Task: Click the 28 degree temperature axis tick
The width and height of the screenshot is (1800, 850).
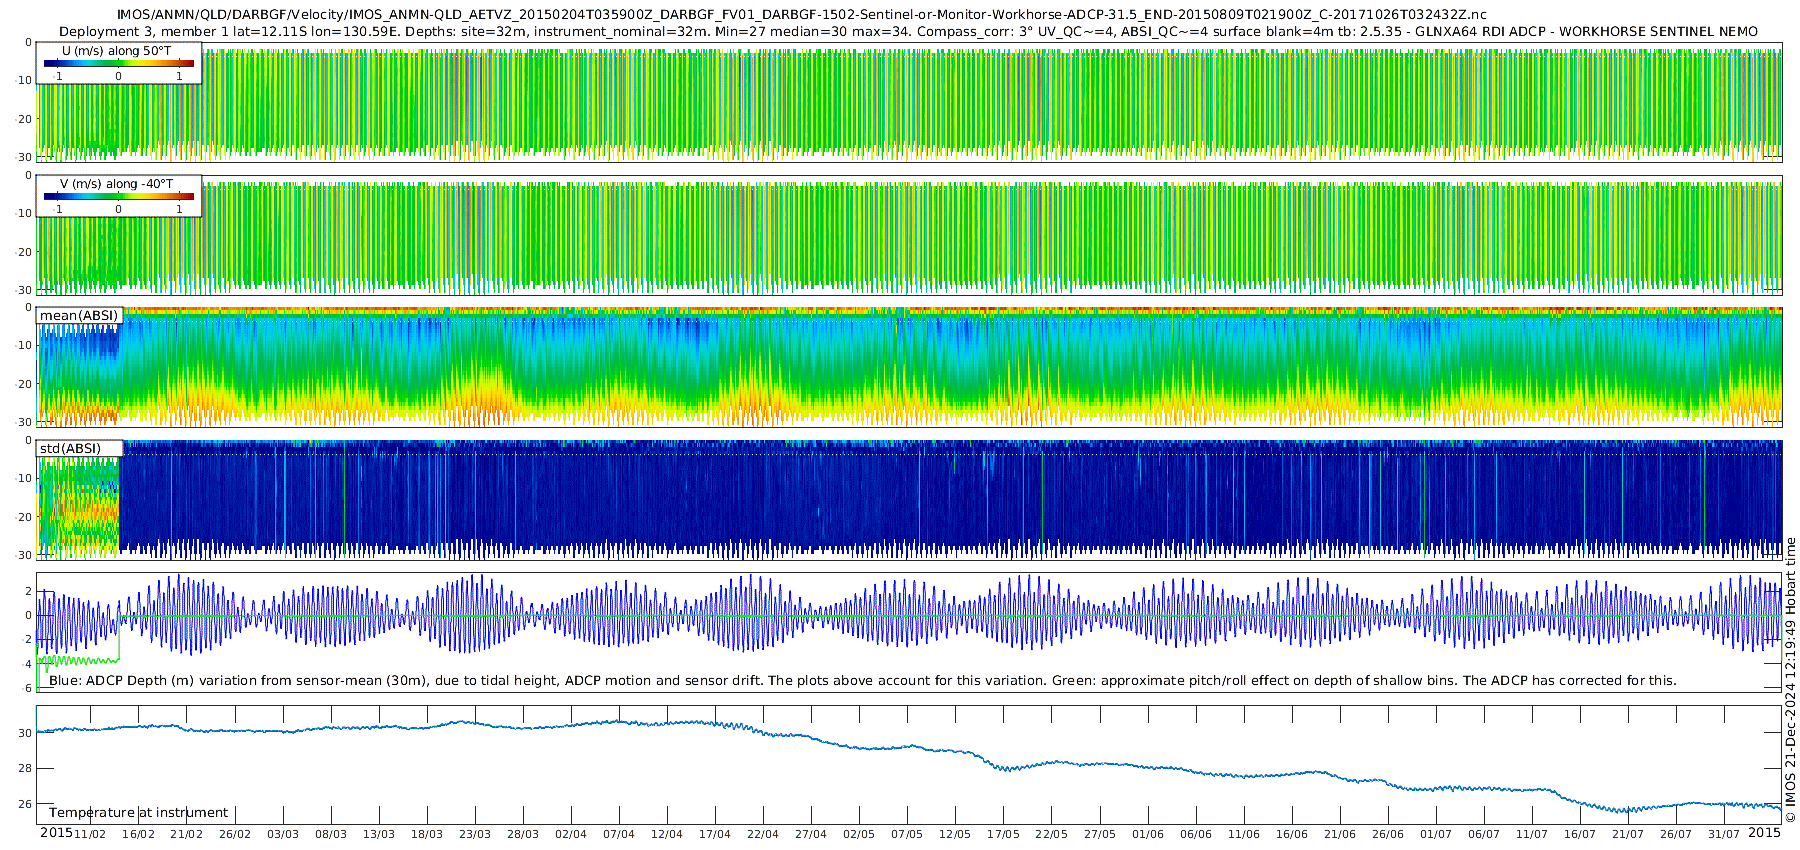Action: tap(25, 769)
